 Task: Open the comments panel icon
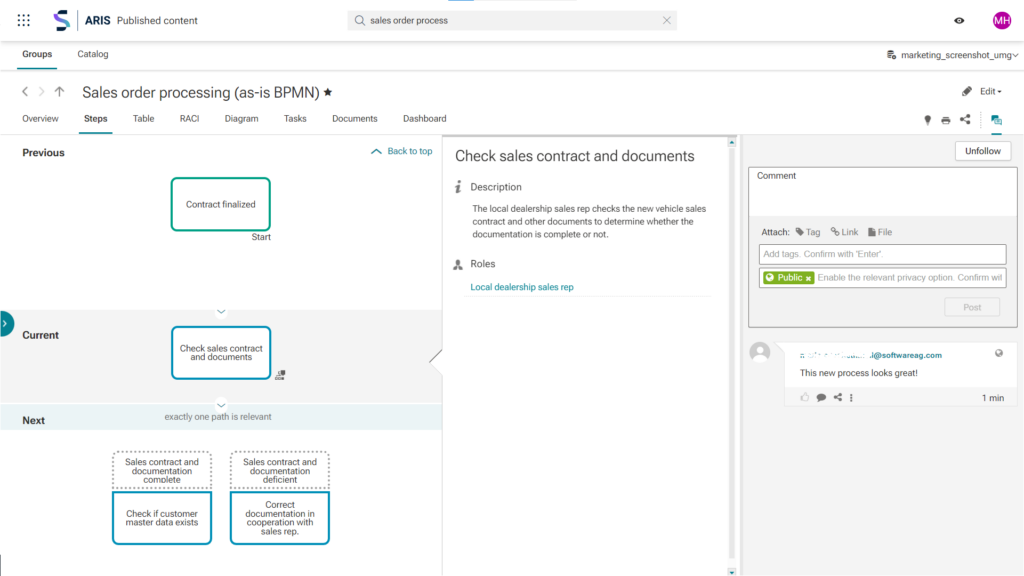pos(996,119)
